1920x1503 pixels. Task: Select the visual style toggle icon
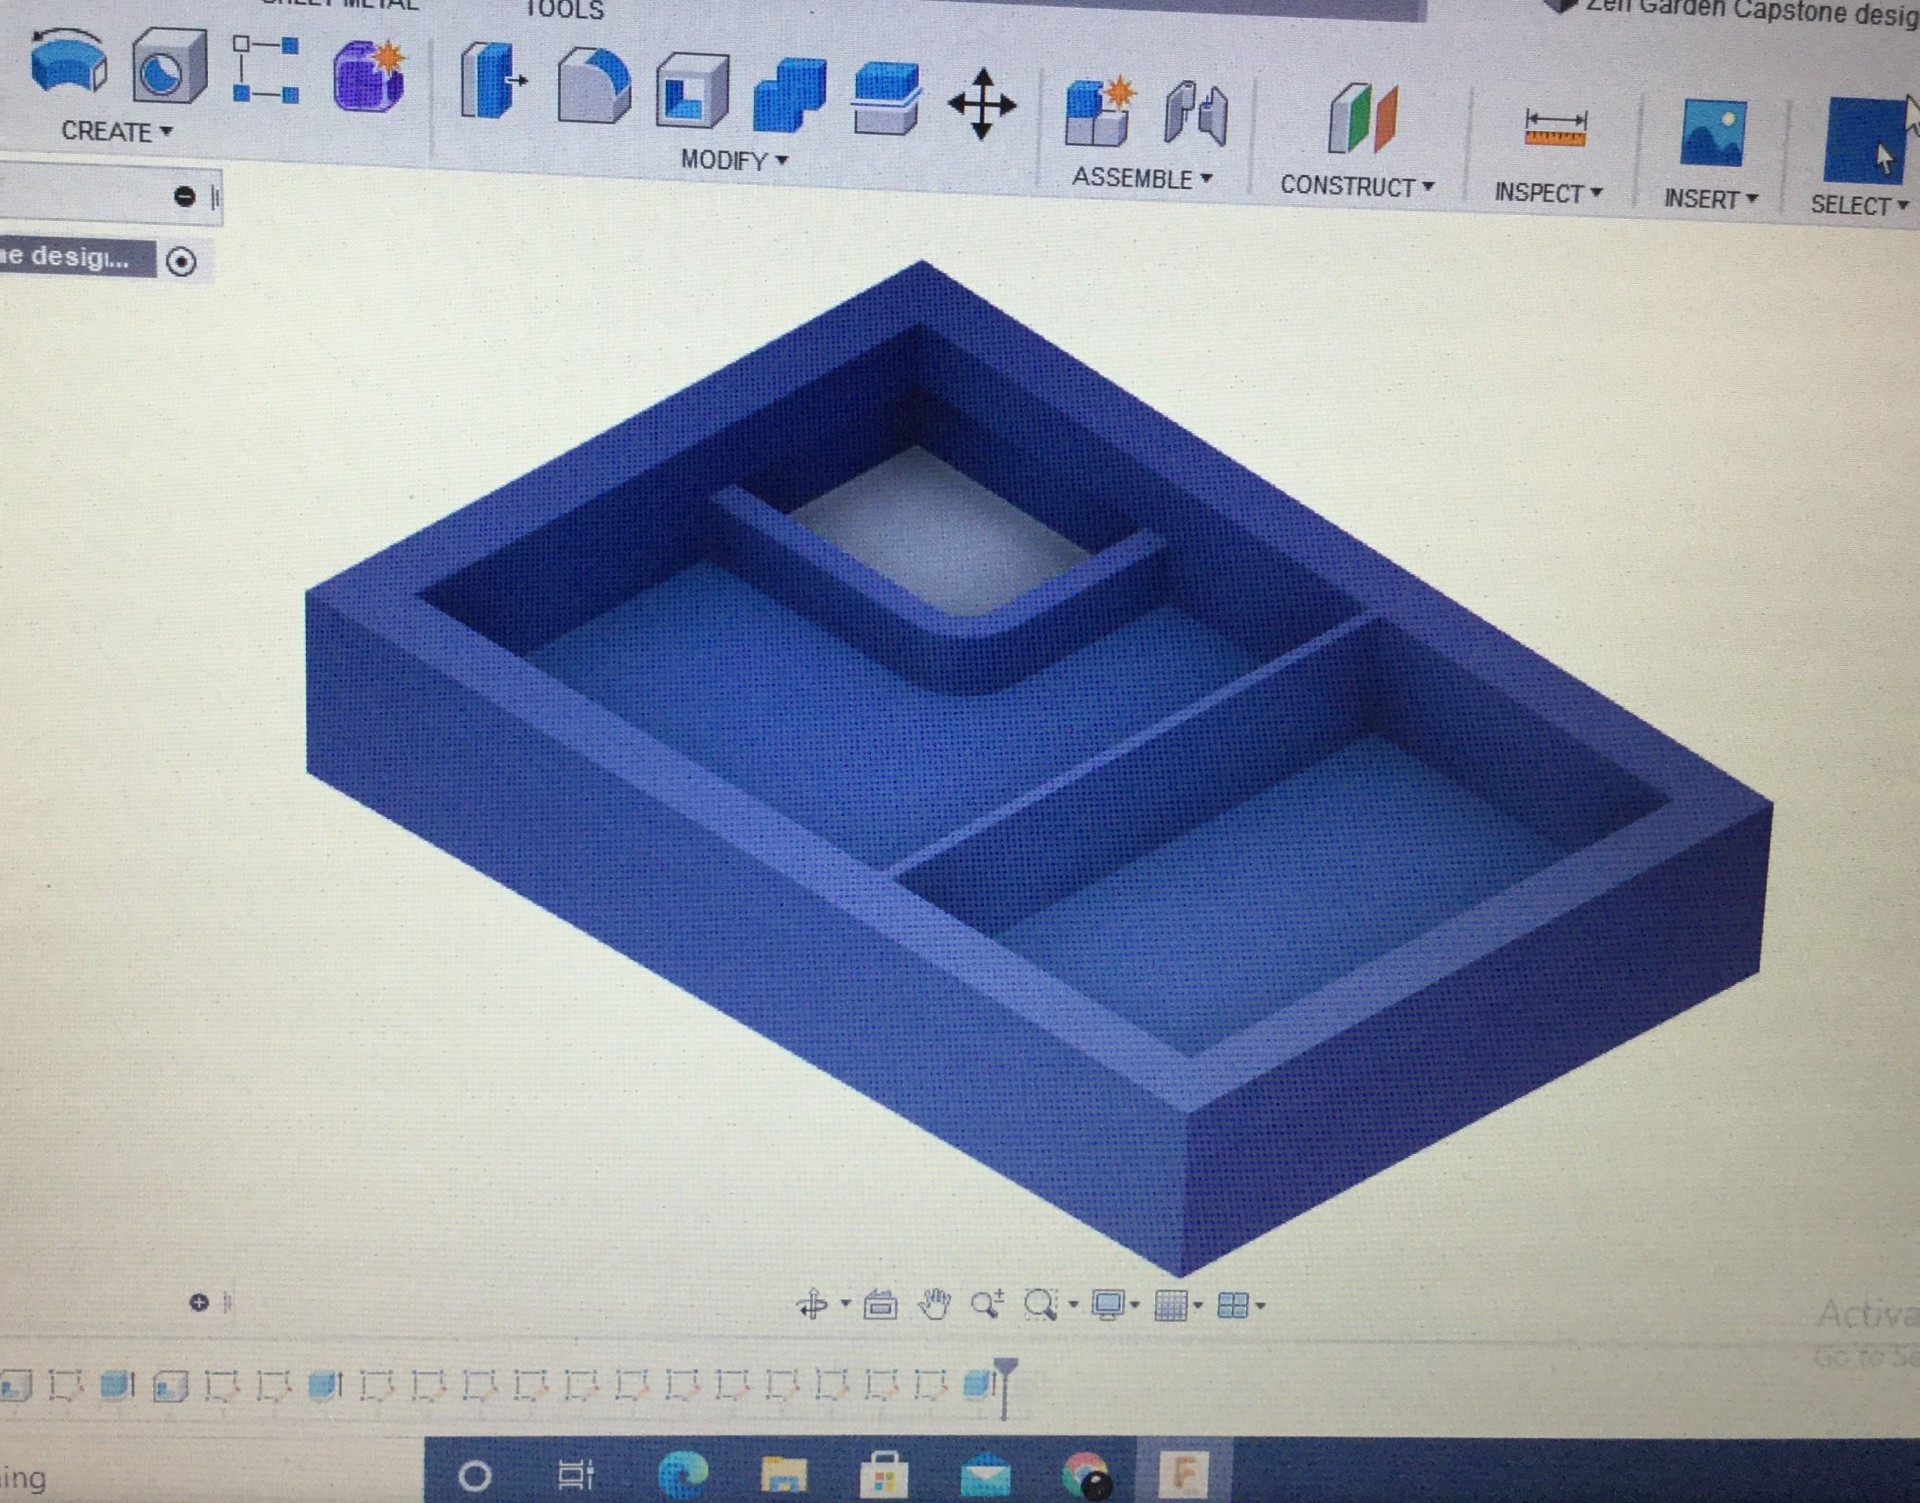click(1117, 1308)
